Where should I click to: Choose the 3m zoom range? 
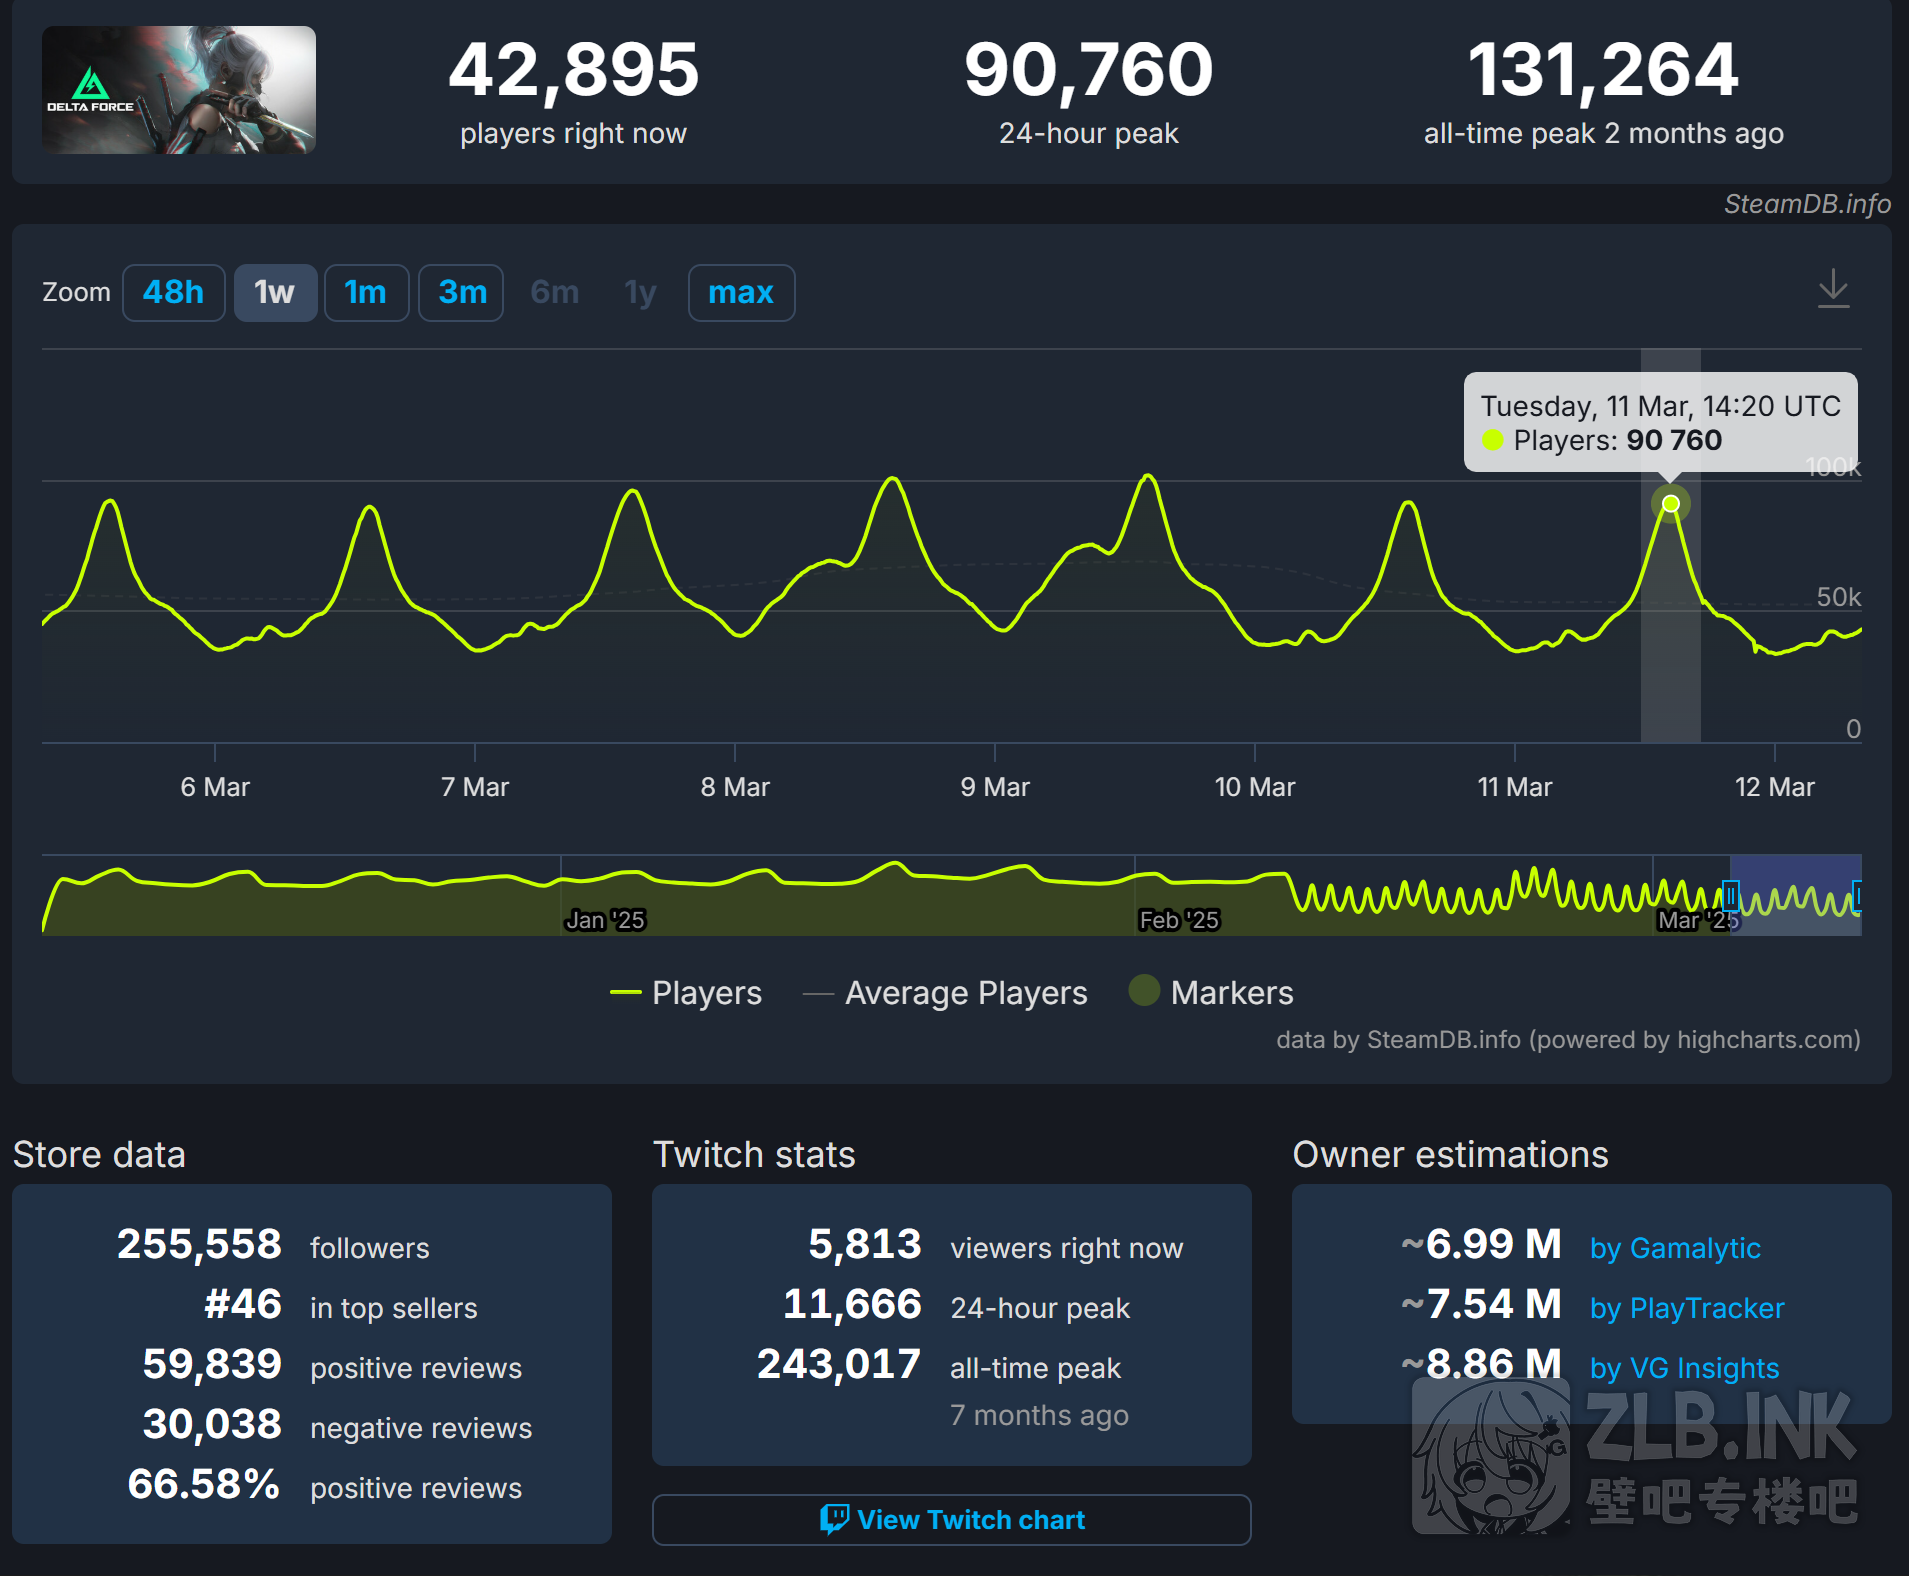click(461, 293)
